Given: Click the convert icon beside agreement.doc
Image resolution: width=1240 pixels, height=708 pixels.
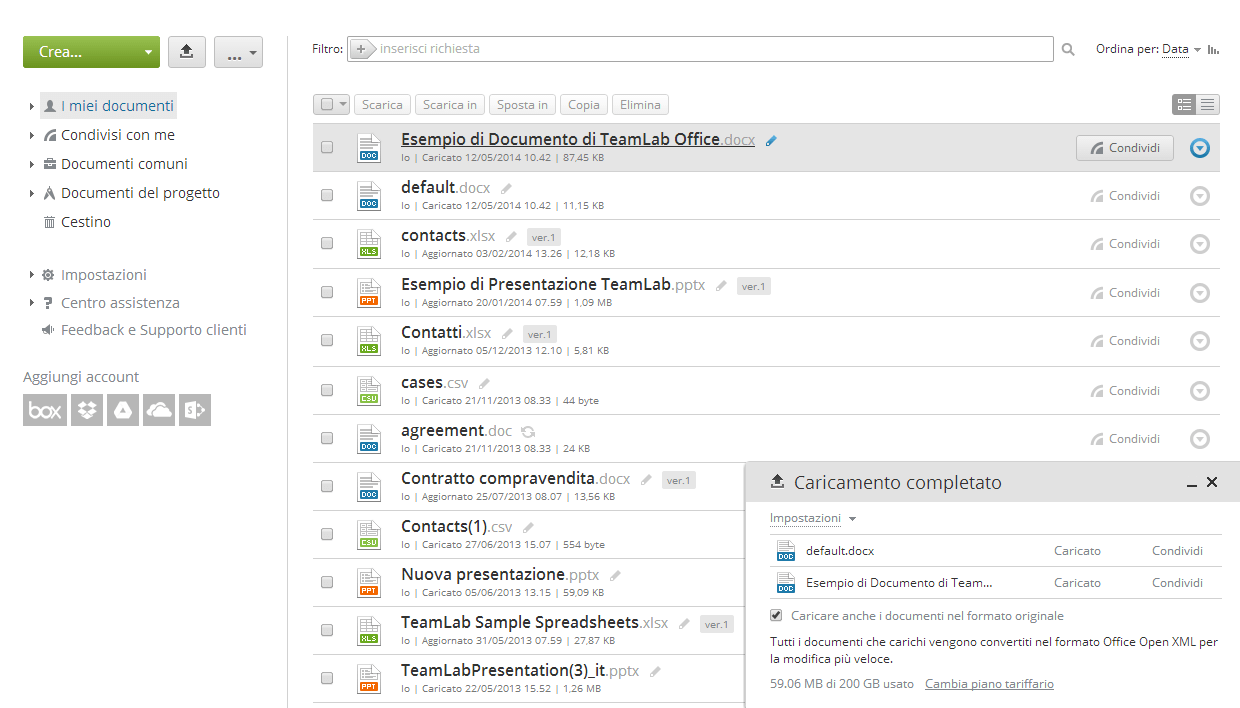Looking at the screenshot, I should [x=528, y=432].
